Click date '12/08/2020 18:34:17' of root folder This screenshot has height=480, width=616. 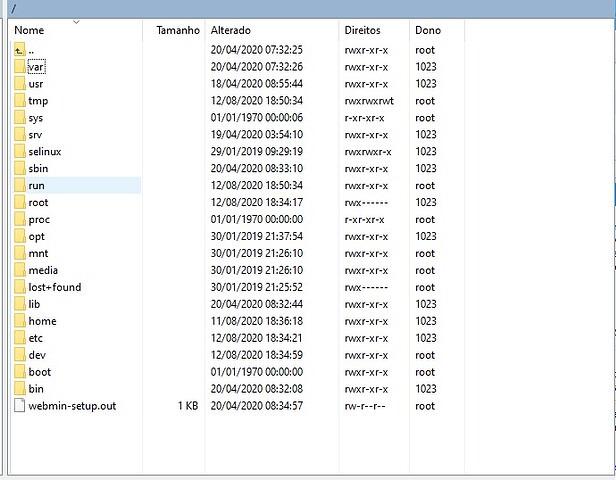pyautogui.click(x=257, y=202)
